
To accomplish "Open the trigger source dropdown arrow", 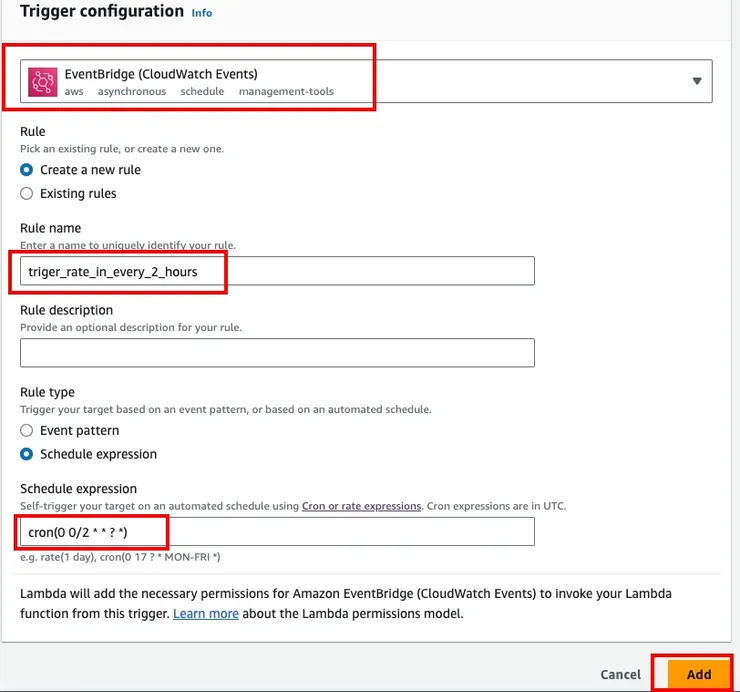I will [x=697, y=81].
